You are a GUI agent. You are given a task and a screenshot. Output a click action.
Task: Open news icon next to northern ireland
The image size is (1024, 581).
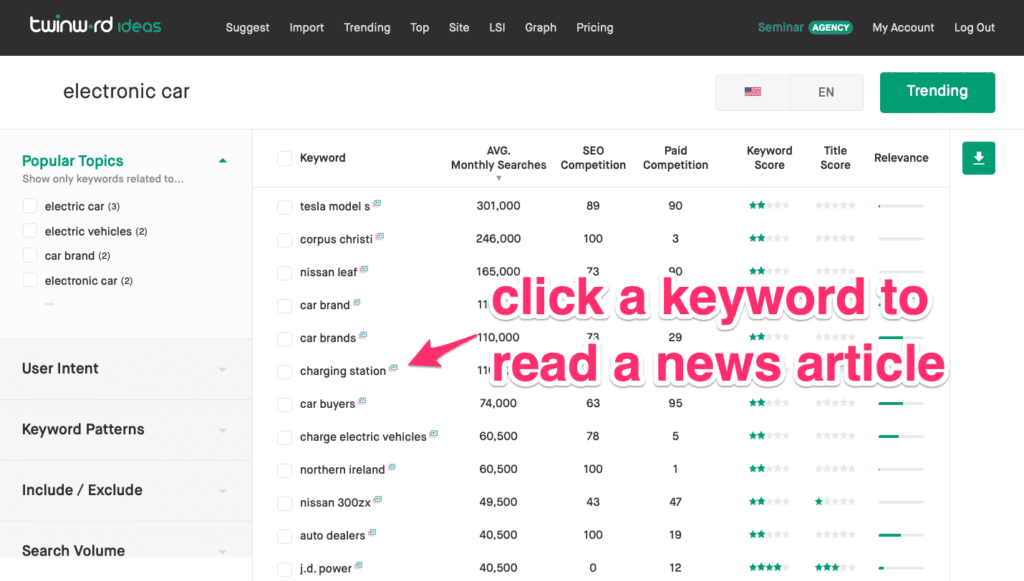pos(392,467)
